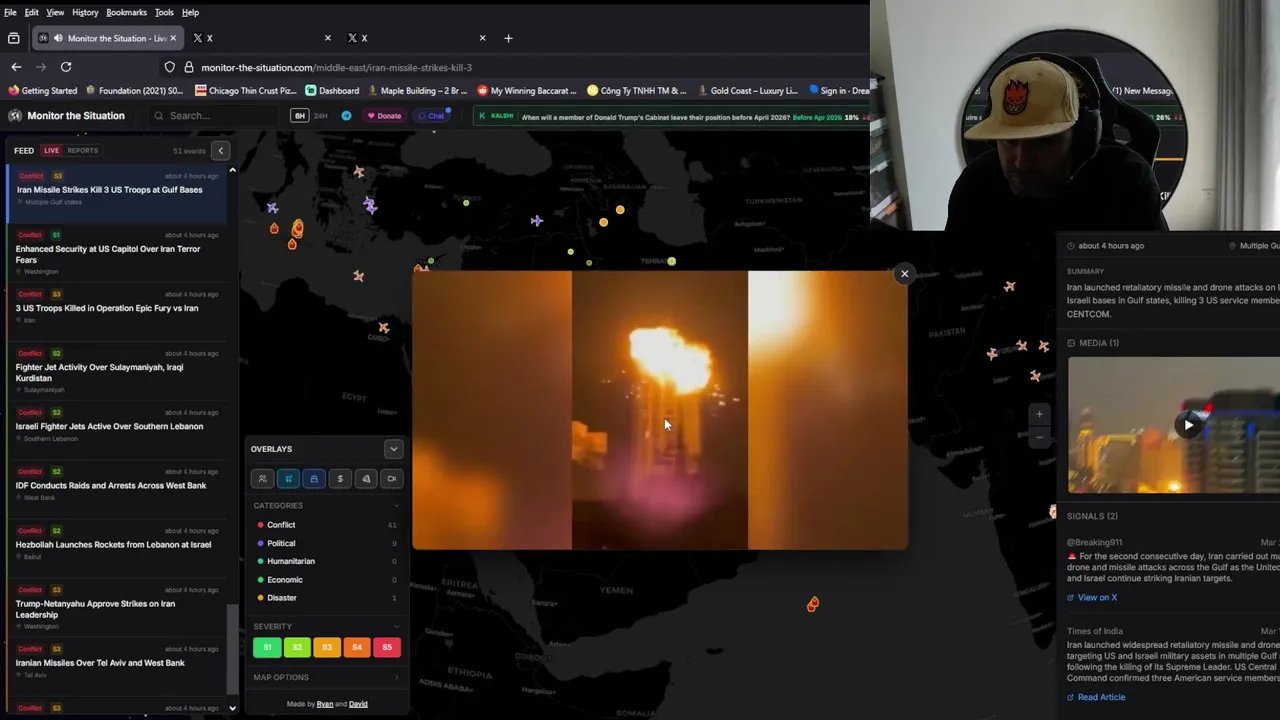1280x720 pixels.
Task: Close the Monitor the Situation tab
Action: click(173, 38)
